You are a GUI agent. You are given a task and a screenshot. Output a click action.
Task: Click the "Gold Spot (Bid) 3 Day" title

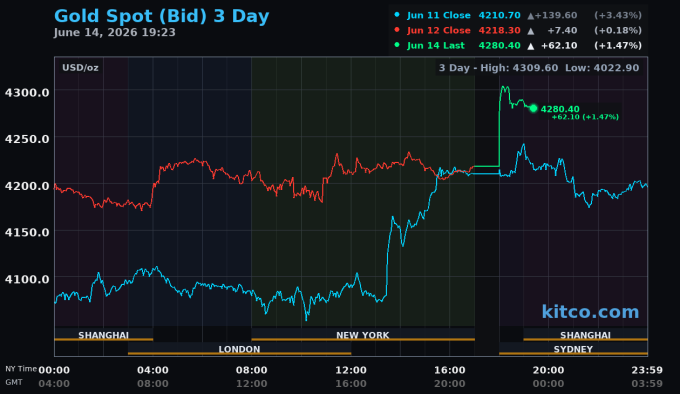tap(161, 16)
